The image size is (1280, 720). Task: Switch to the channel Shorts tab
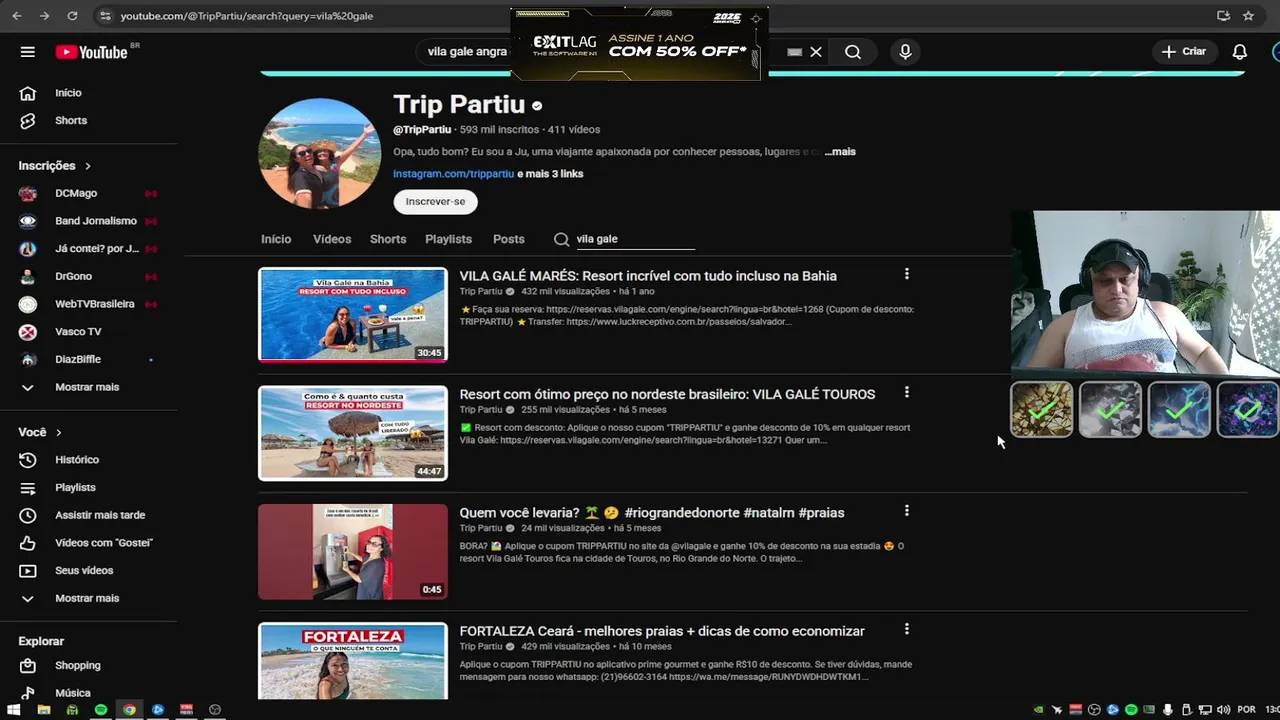point(388,239)
